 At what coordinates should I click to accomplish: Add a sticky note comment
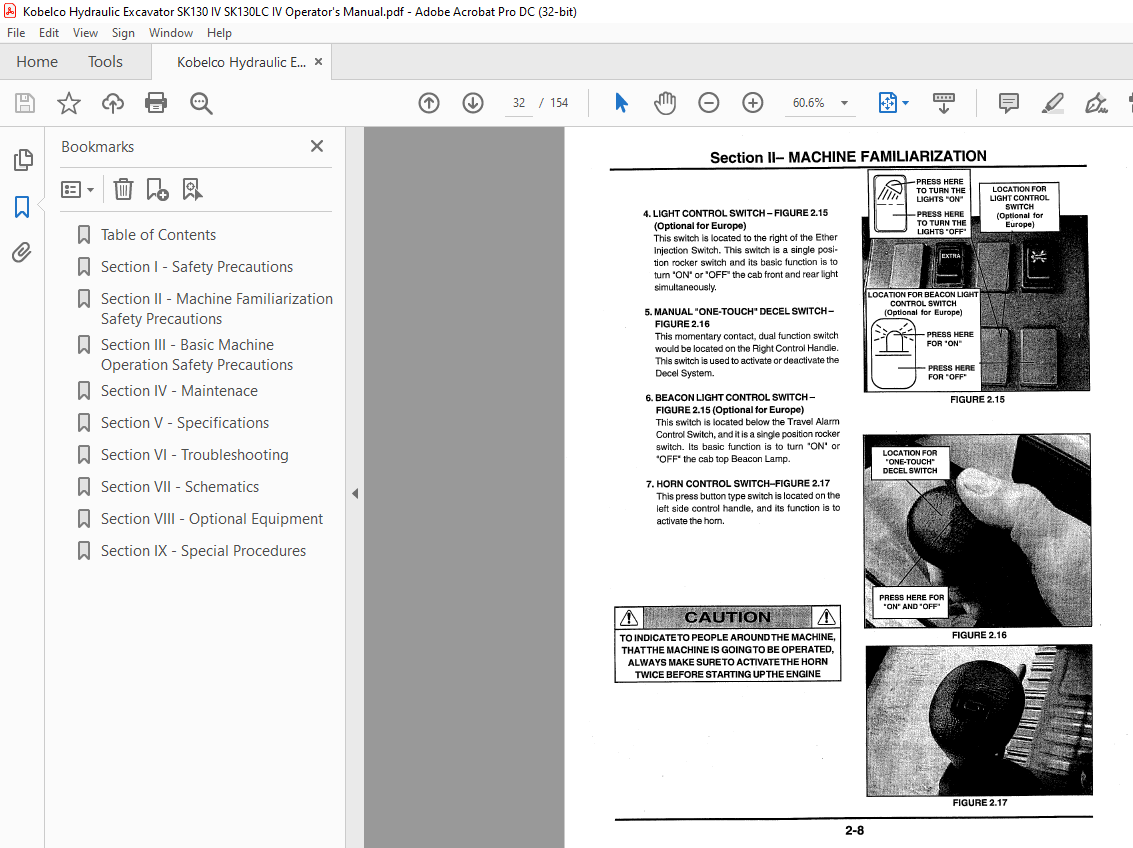pyautogui.click(x=1009, y=103)
